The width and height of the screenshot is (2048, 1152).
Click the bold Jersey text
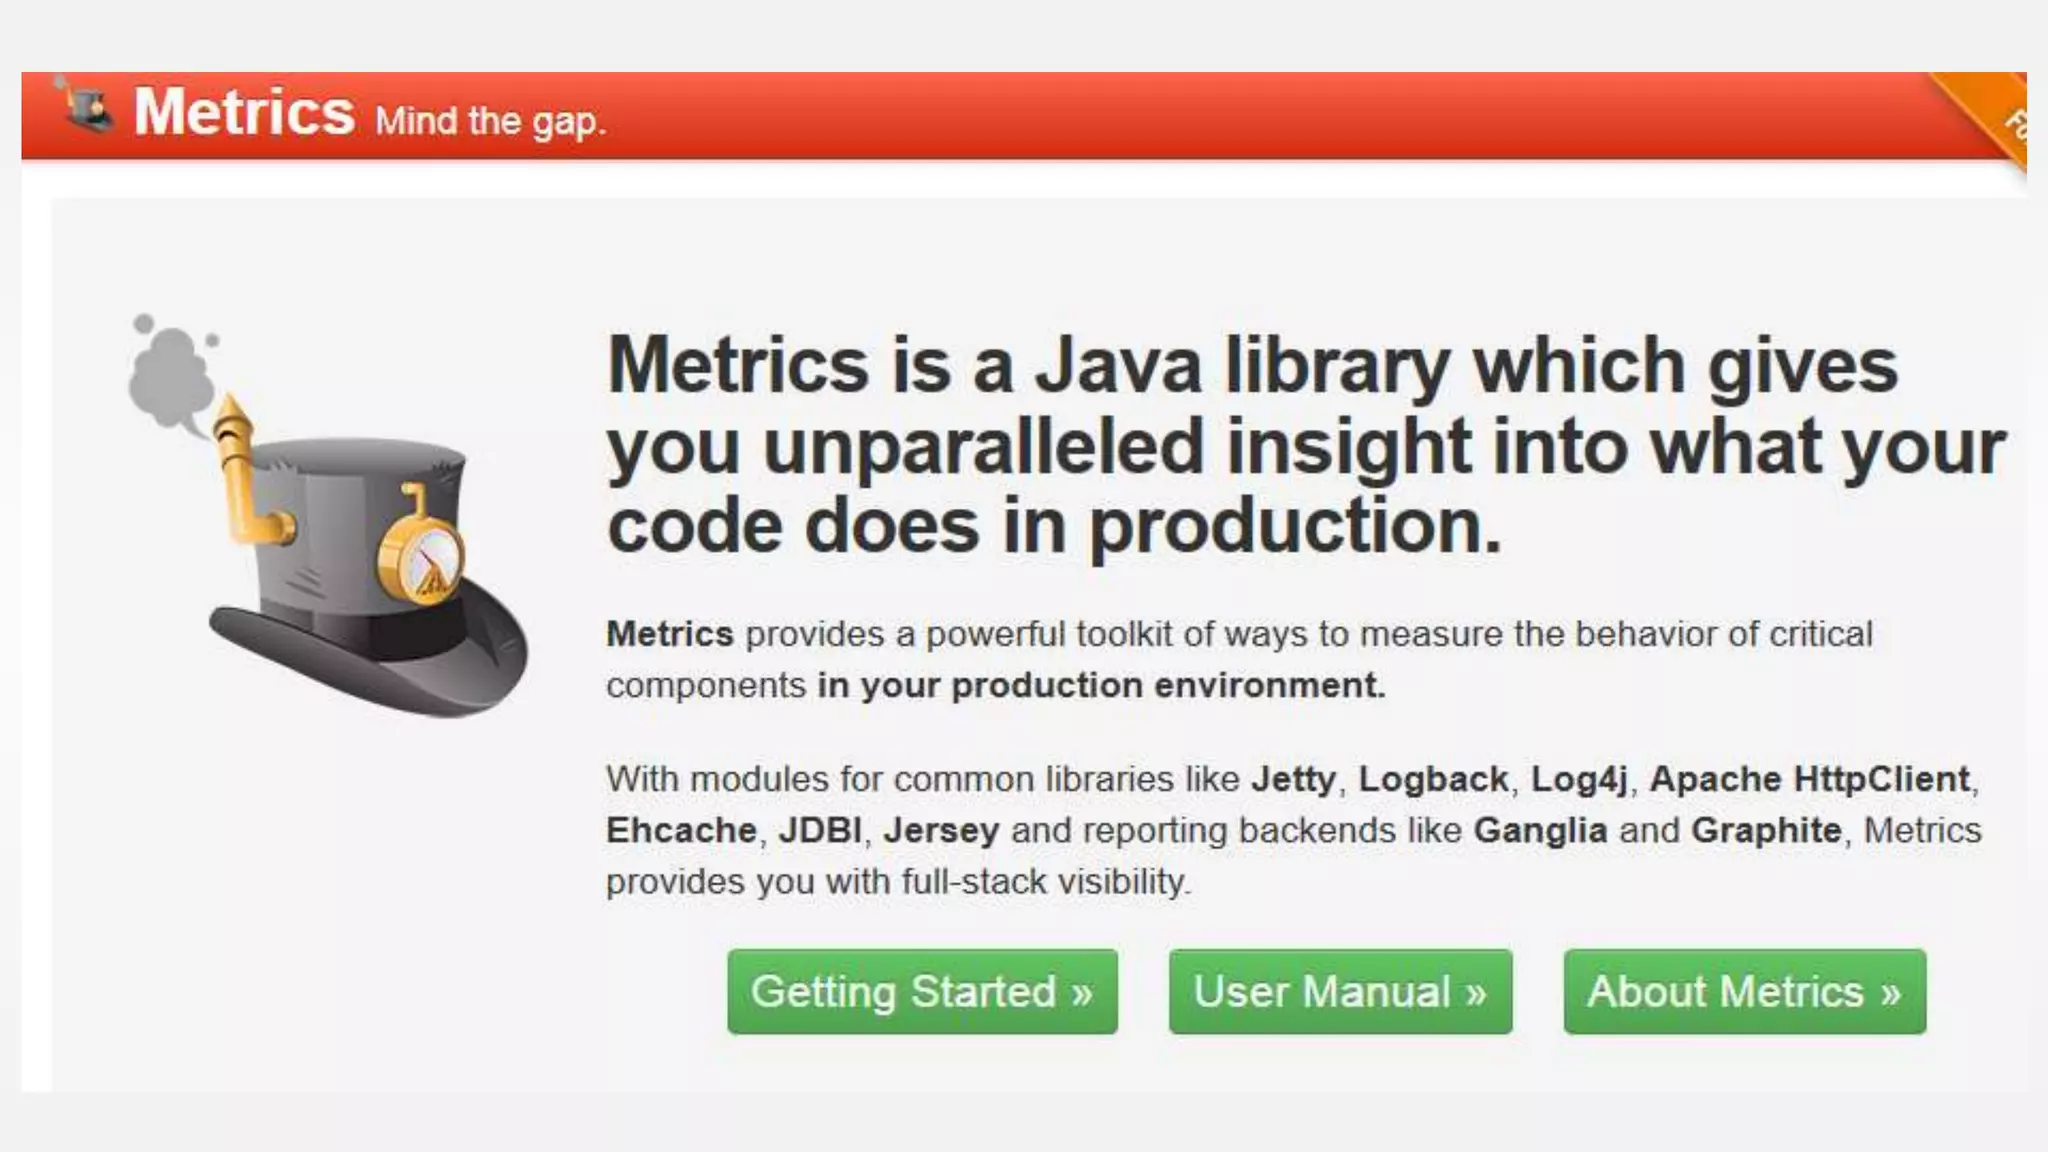coord(941,831)
